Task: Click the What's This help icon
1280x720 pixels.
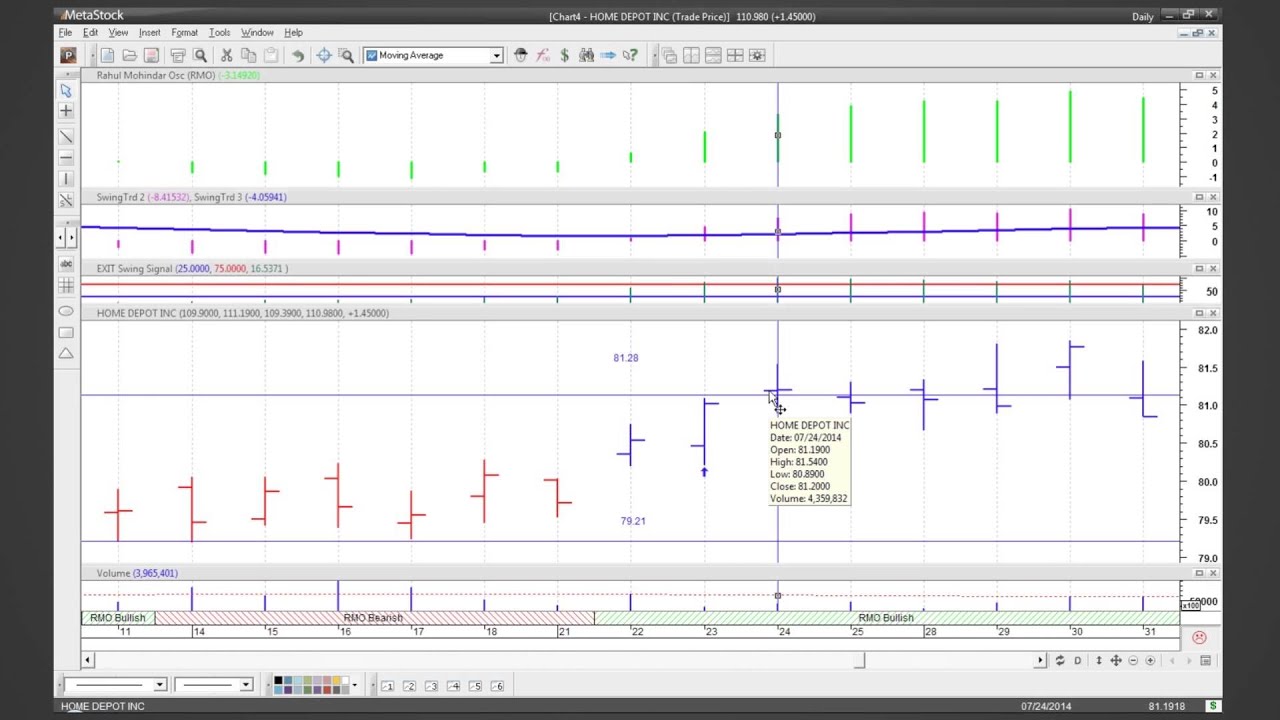Action: tap(630, 55)
